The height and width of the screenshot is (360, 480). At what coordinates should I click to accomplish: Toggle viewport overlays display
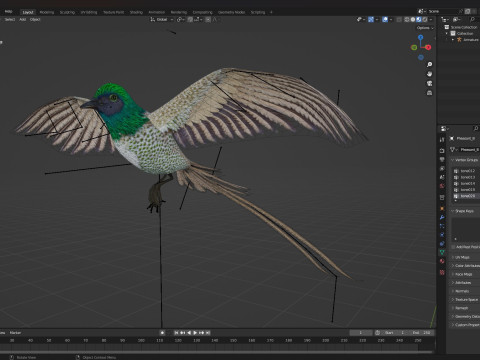(385, 20)
